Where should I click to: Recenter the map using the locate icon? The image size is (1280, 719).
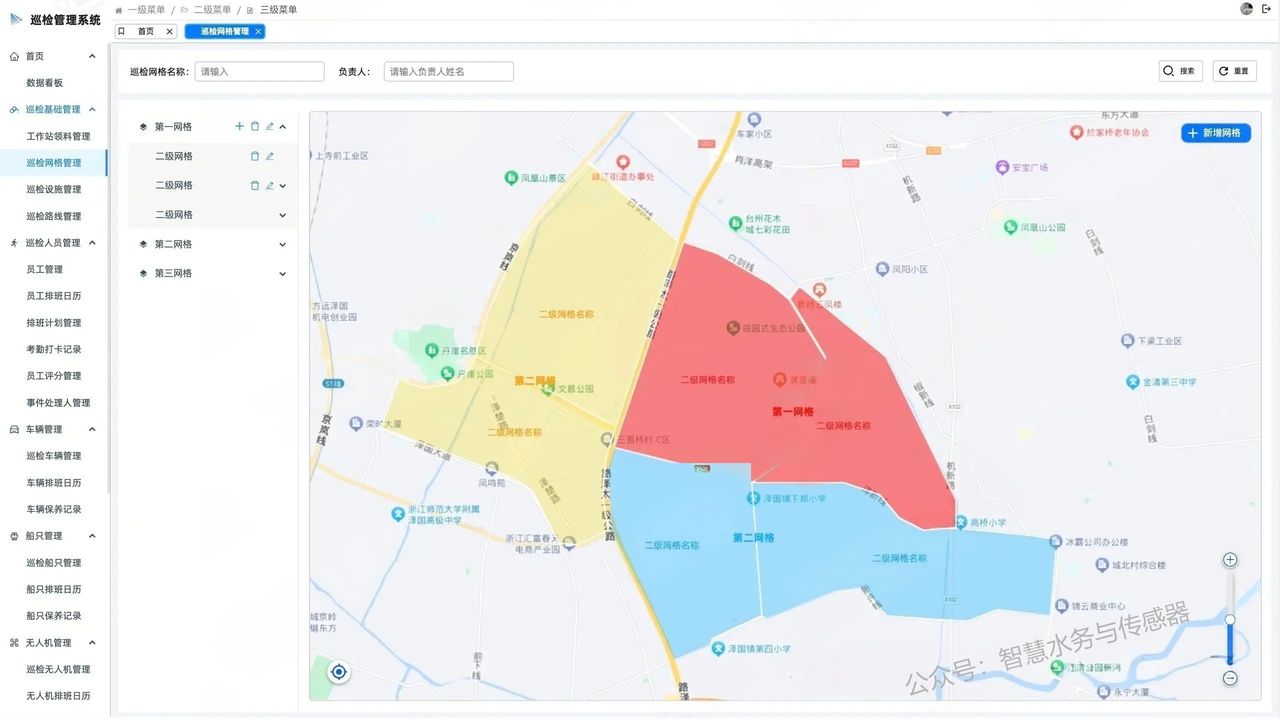tap(339, 672)
